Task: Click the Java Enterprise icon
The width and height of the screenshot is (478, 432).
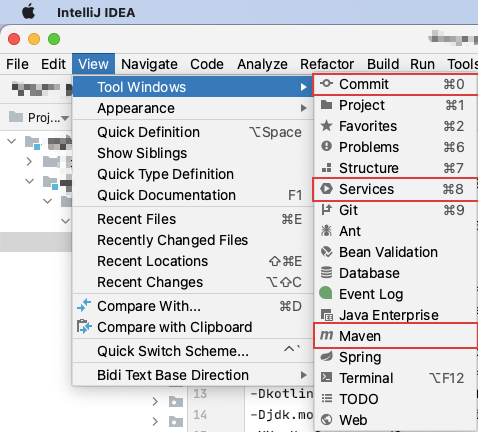Action: point(327,315)
